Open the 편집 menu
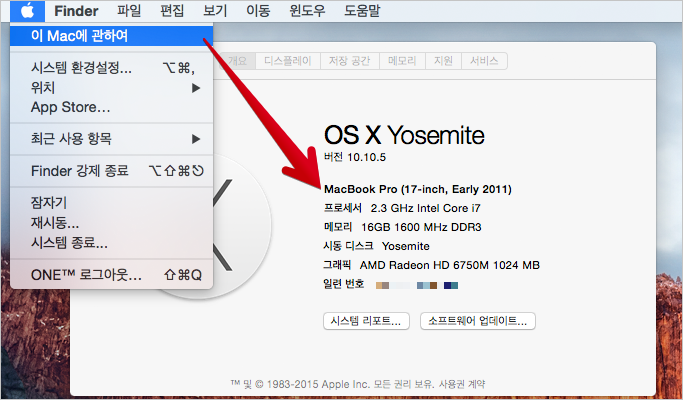The height and width of the screenshot is (400, 683). 172,11
